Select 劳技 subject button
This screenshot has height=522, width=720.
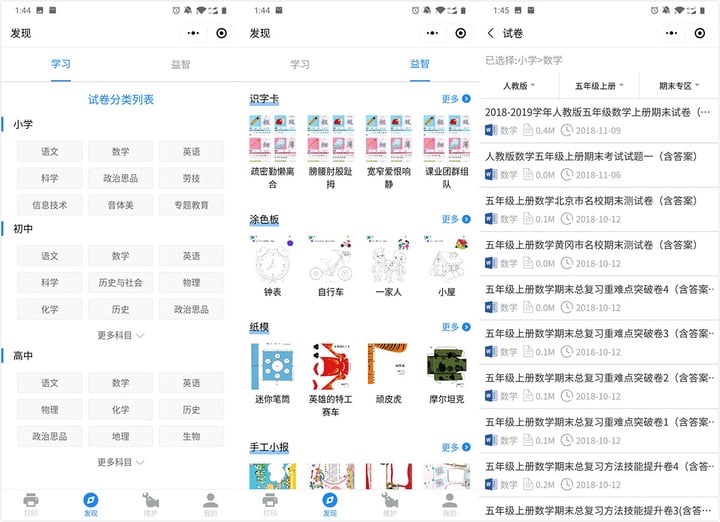click(x=191, y=178)
